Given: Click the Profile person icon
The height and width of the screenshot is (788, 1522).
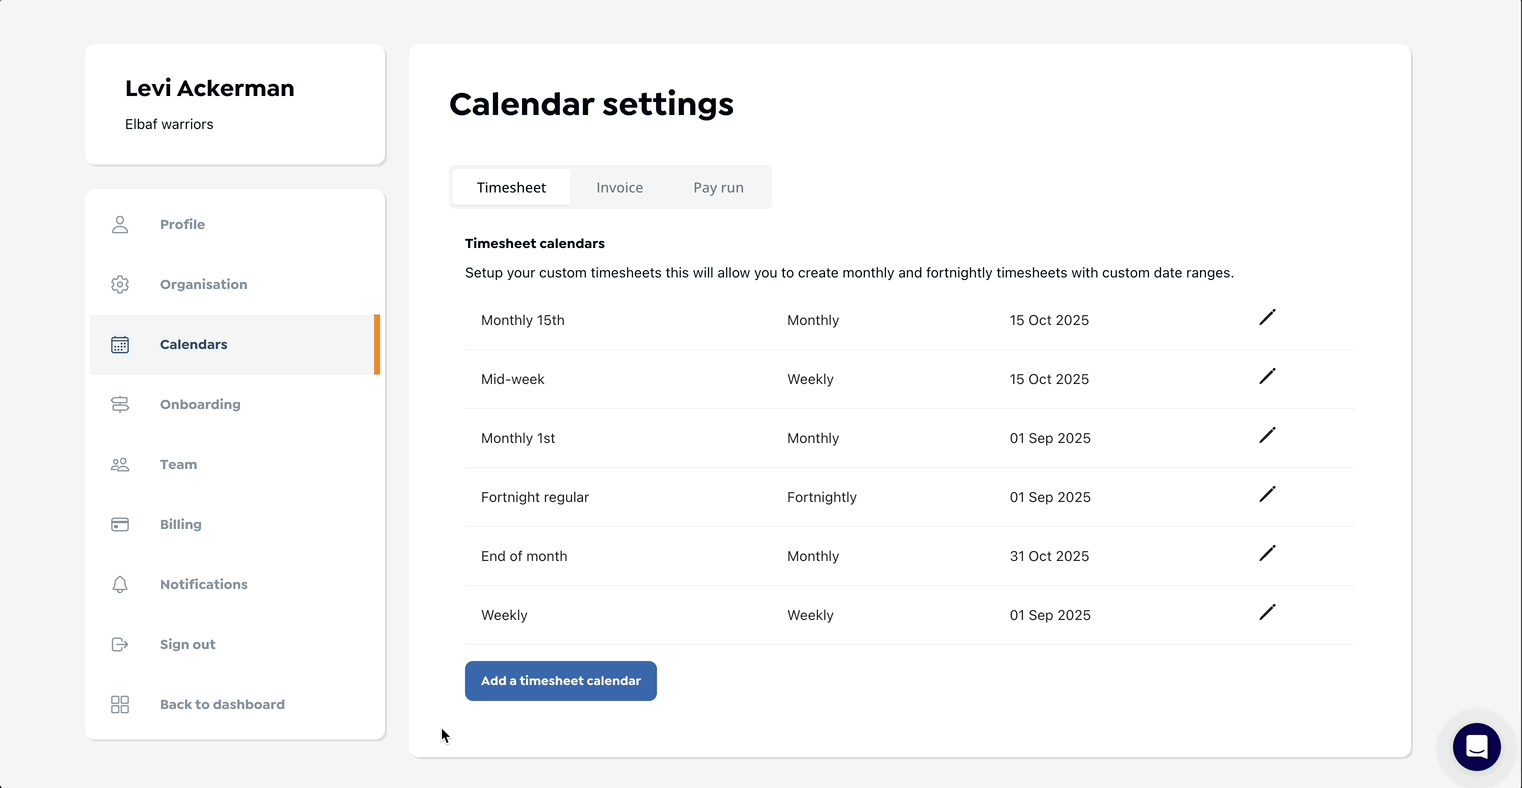Looking at the screenshot, I should (x=120, y=224).
